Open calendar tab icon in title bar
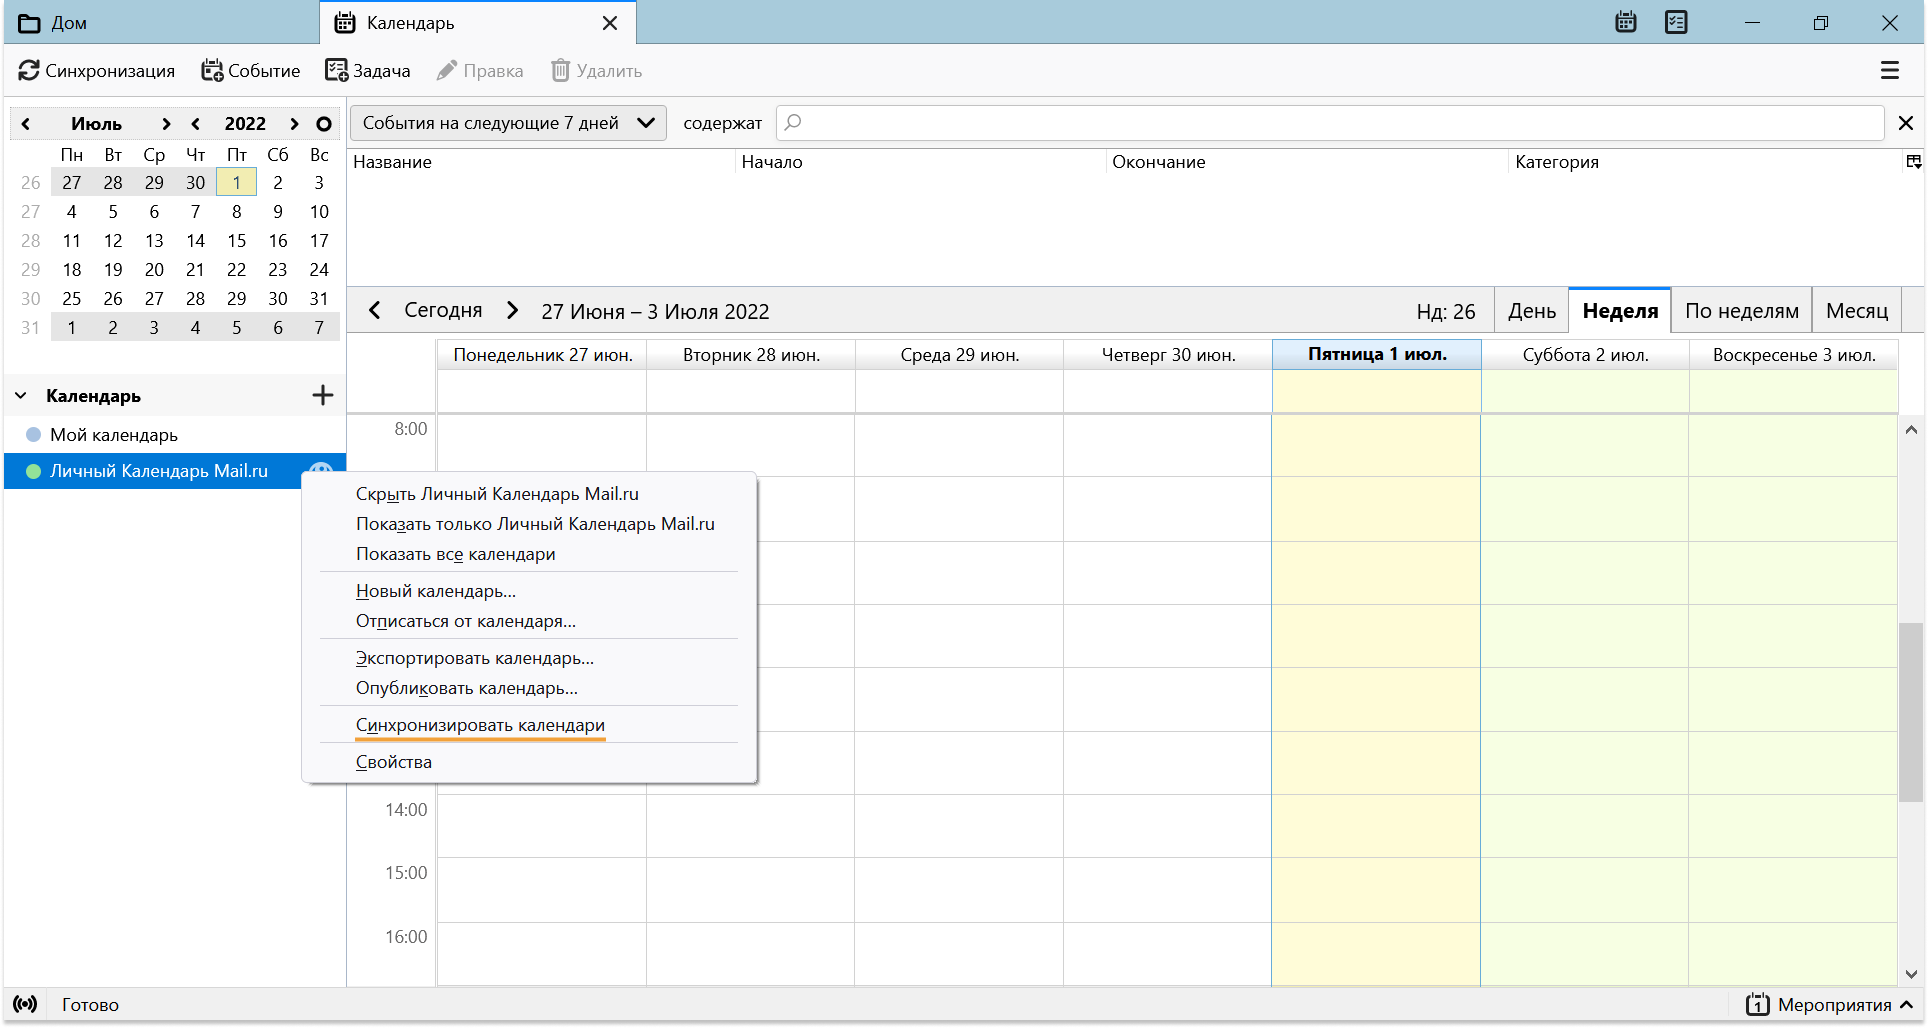This screenshot has width=1928, height=1028. pos(1626,22)
